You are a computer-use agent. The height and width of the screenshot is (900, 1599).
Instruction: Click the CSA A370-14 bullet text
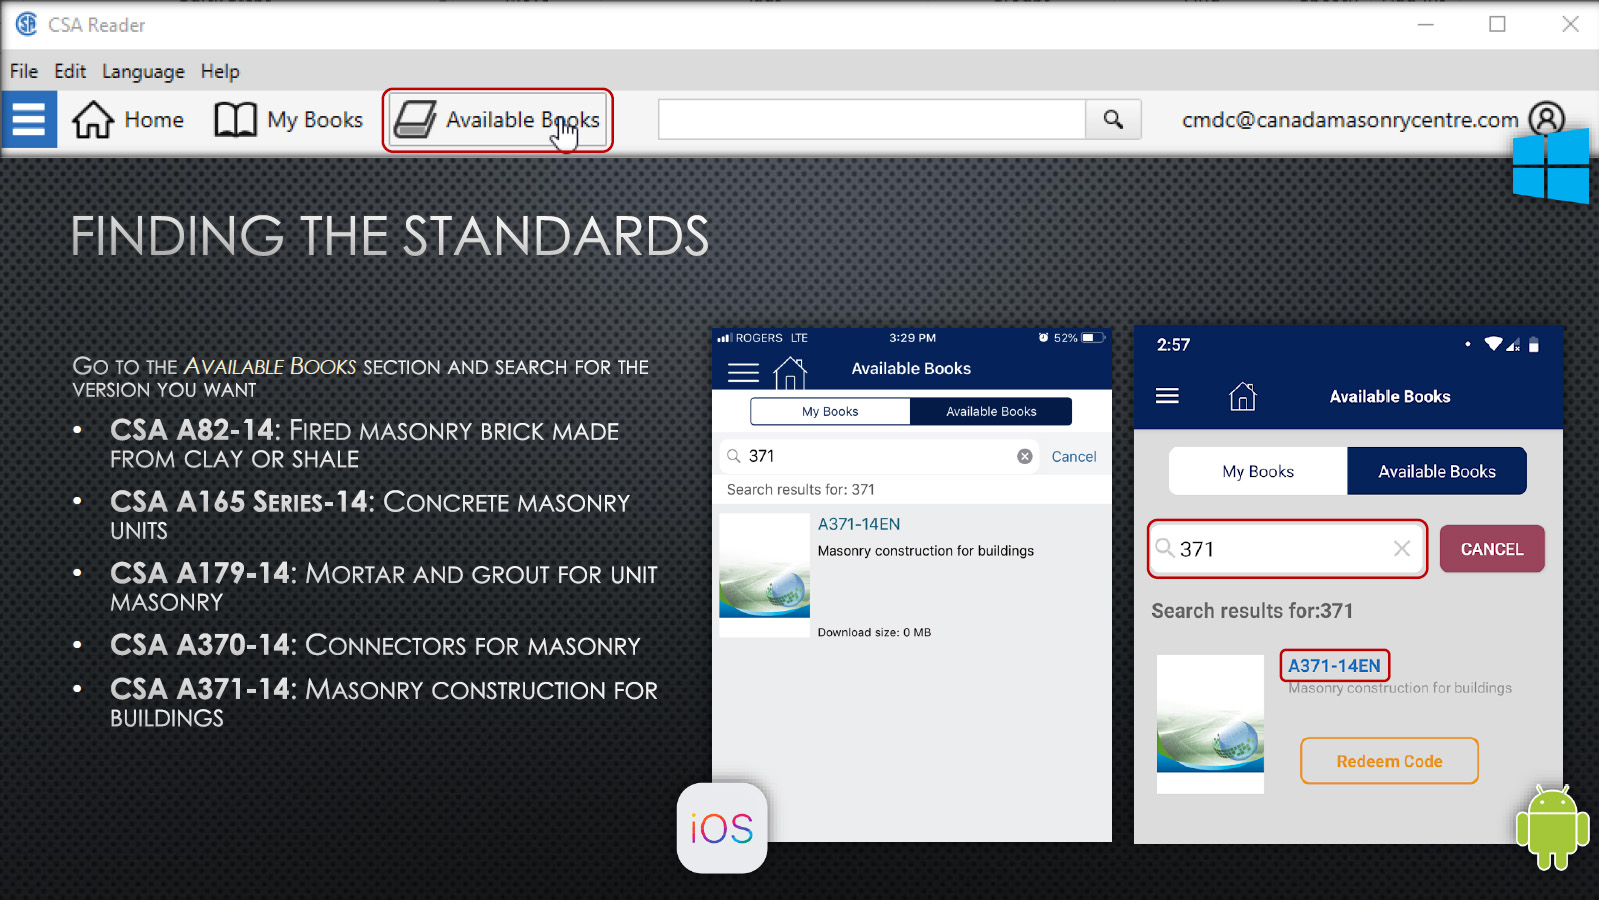click(x=375, y=646)
